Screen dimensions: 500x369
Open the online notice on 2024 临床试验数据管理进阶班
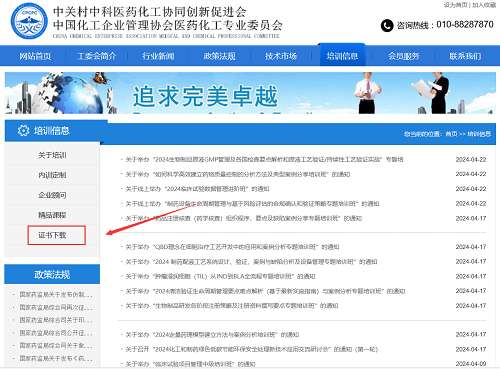(197, 189)
